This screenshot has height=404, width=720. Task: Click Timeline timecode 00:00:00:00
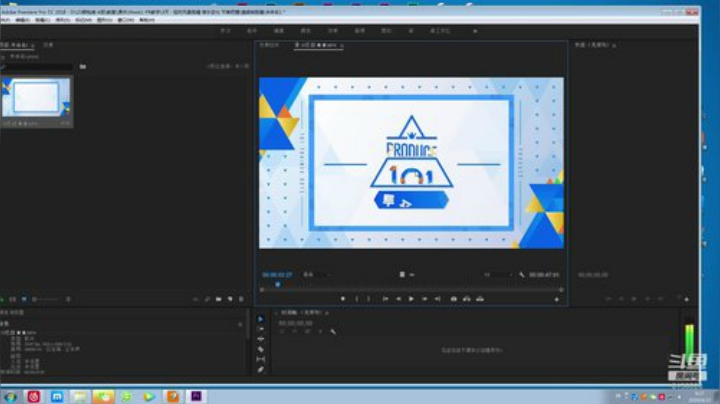(x=295, y=323)
